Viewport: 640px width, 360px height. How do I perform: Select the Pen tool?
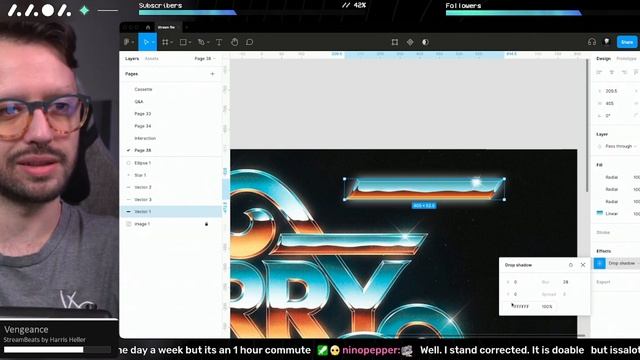(201, 42)
